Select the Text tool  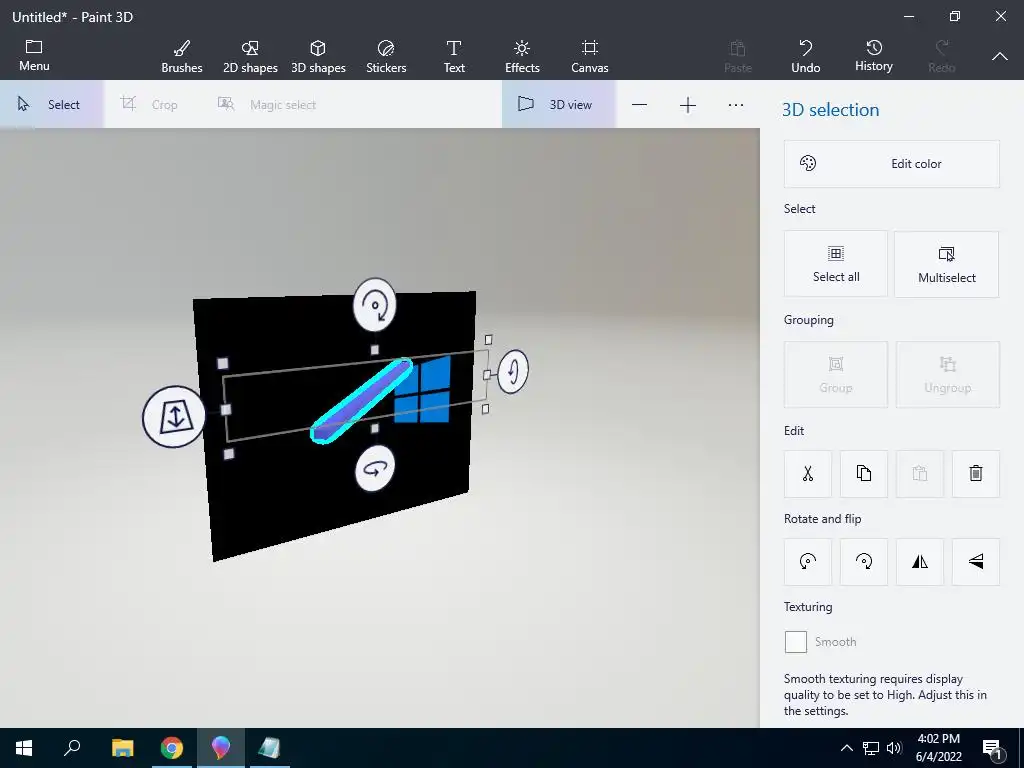[454, 57]
